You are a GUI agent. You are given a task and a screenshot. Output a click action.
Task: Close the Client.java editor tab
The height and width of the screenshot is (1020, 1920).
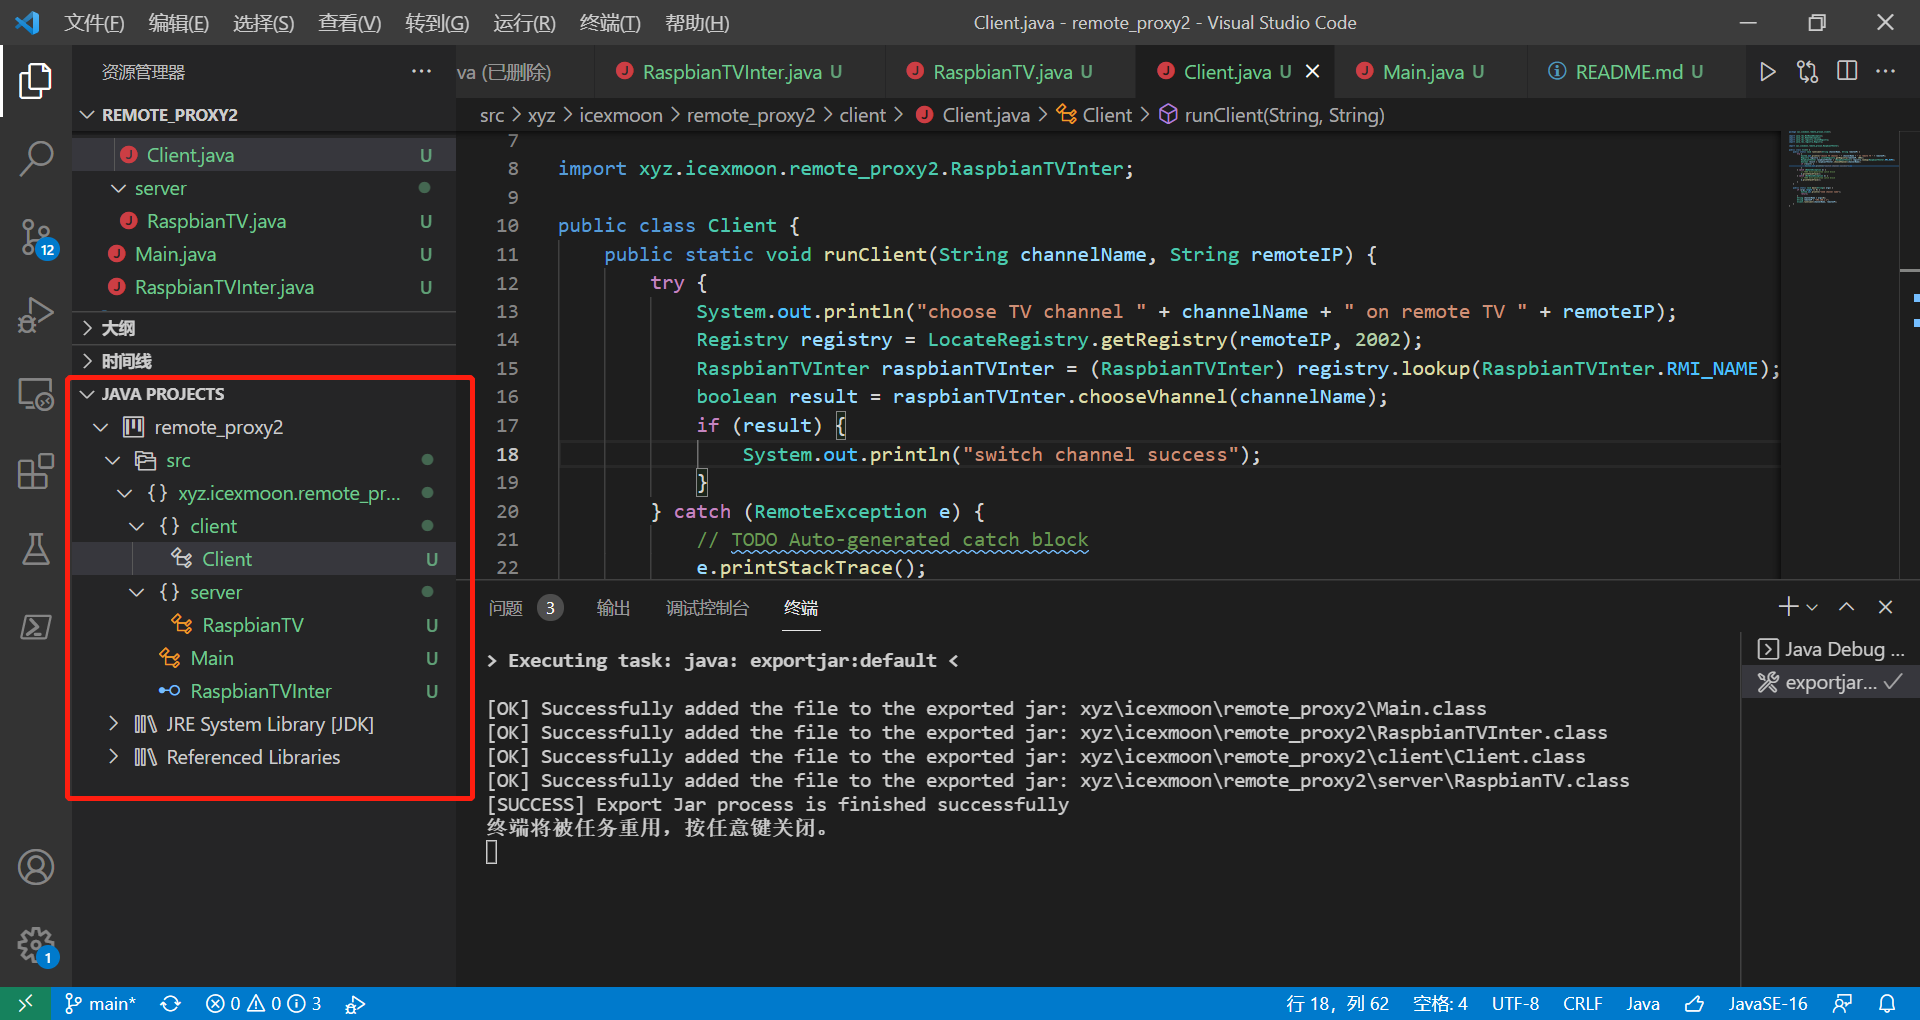click(x=1313, y=72)
